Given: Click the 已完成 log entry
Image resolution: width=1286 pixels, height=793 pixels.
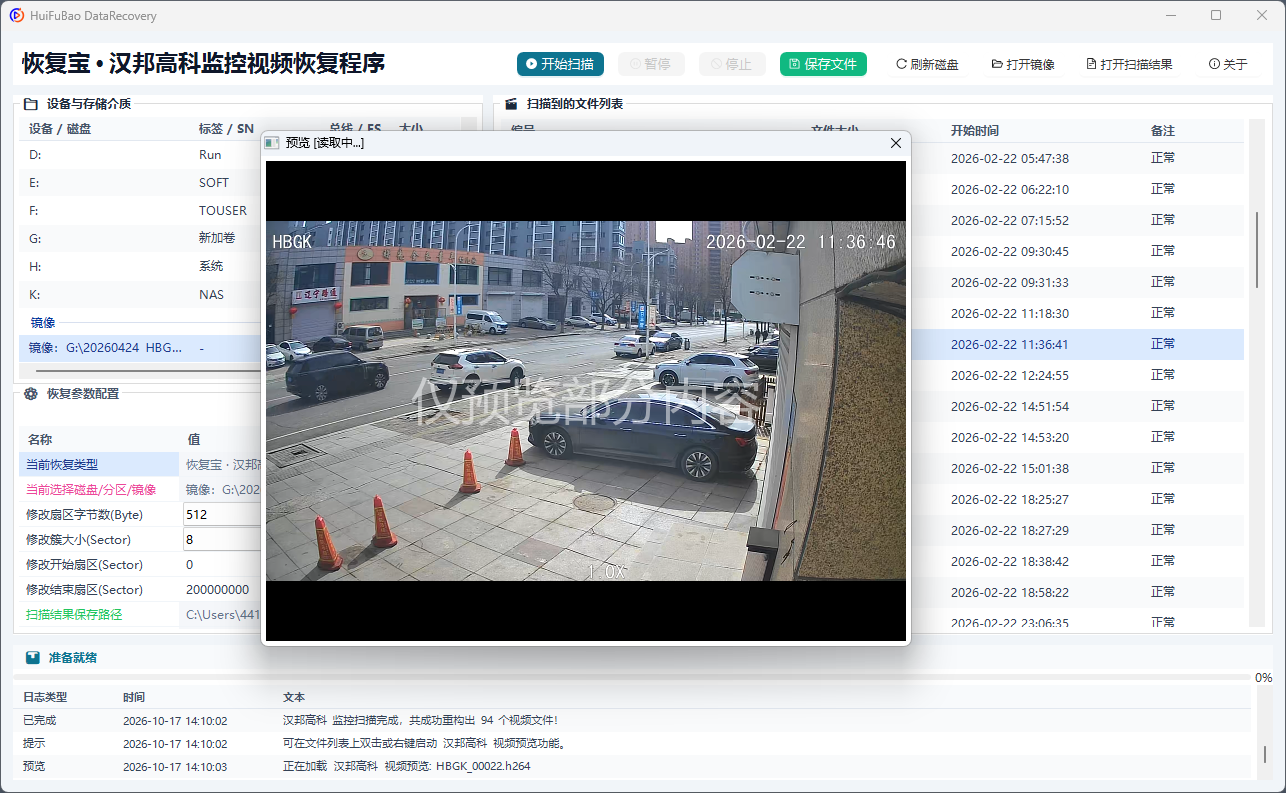Looking at the screenshot, I should (636, 720).
